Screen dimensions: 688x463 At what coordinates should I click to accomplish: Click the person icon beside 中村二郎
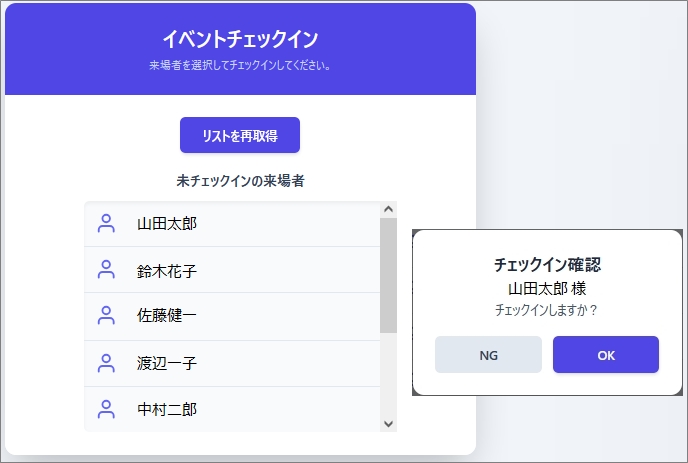(106, 409)
